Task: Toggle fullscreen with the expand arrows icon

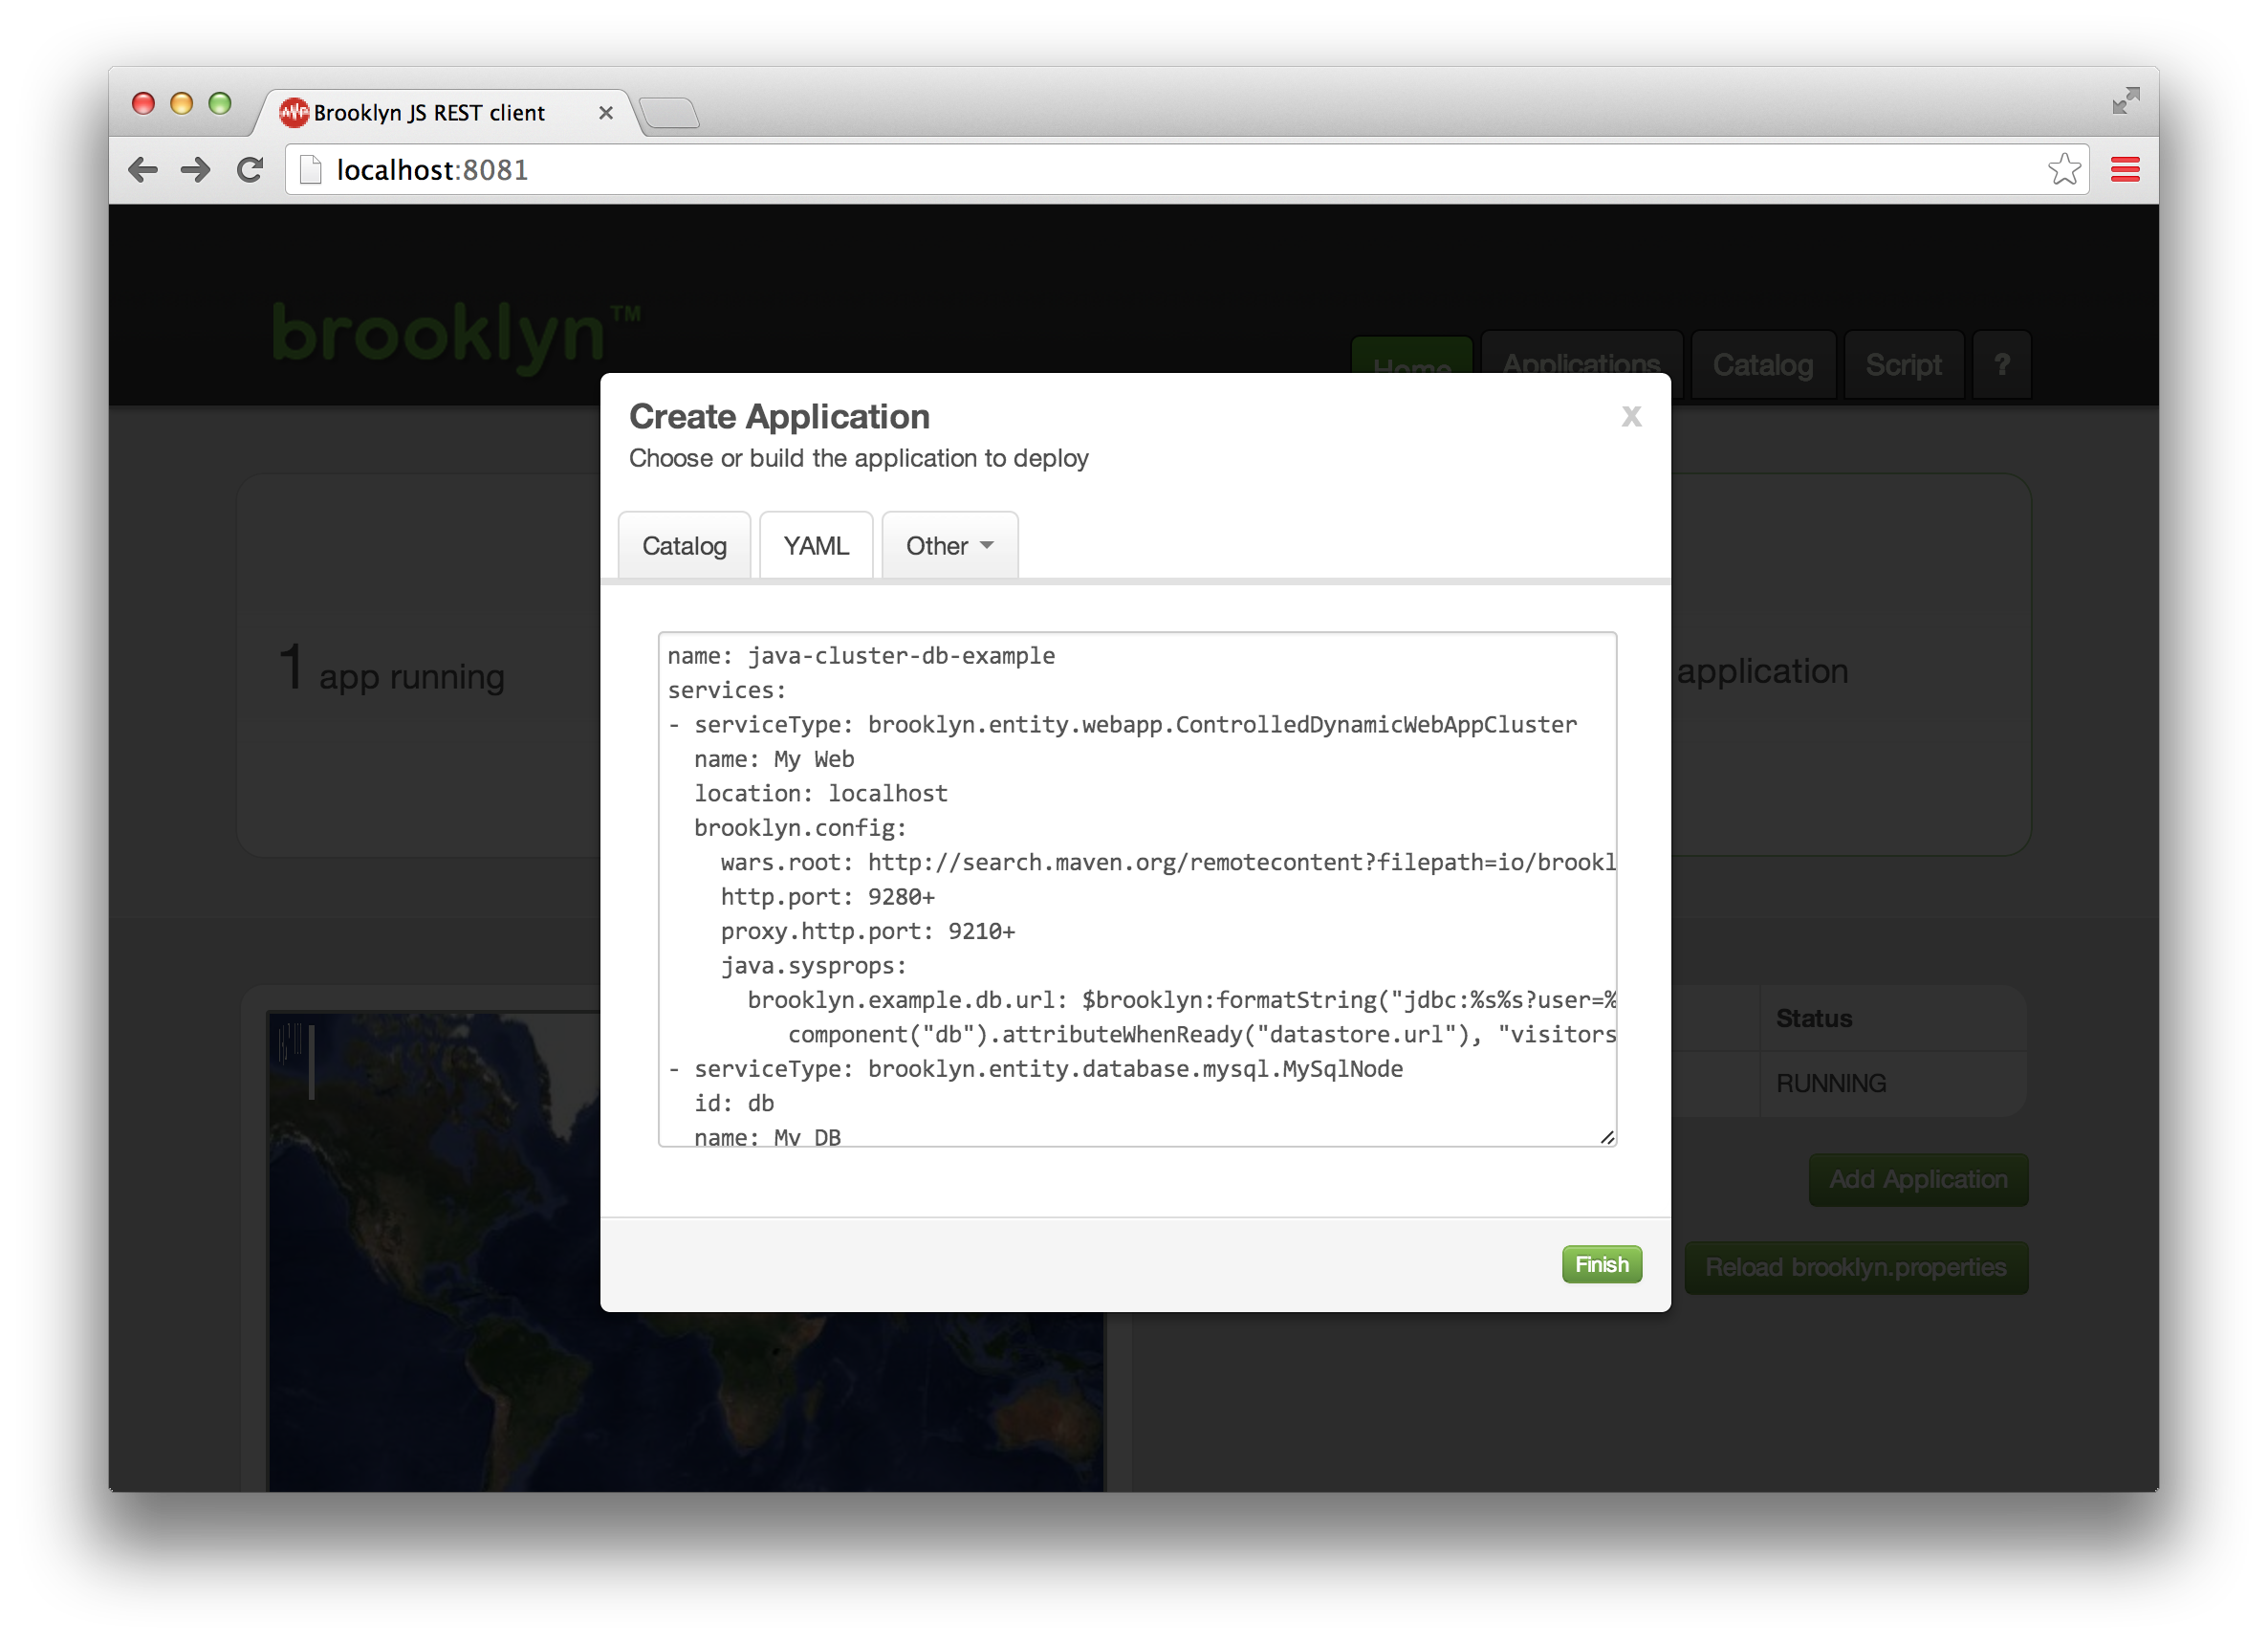Action: (2125, 101)
